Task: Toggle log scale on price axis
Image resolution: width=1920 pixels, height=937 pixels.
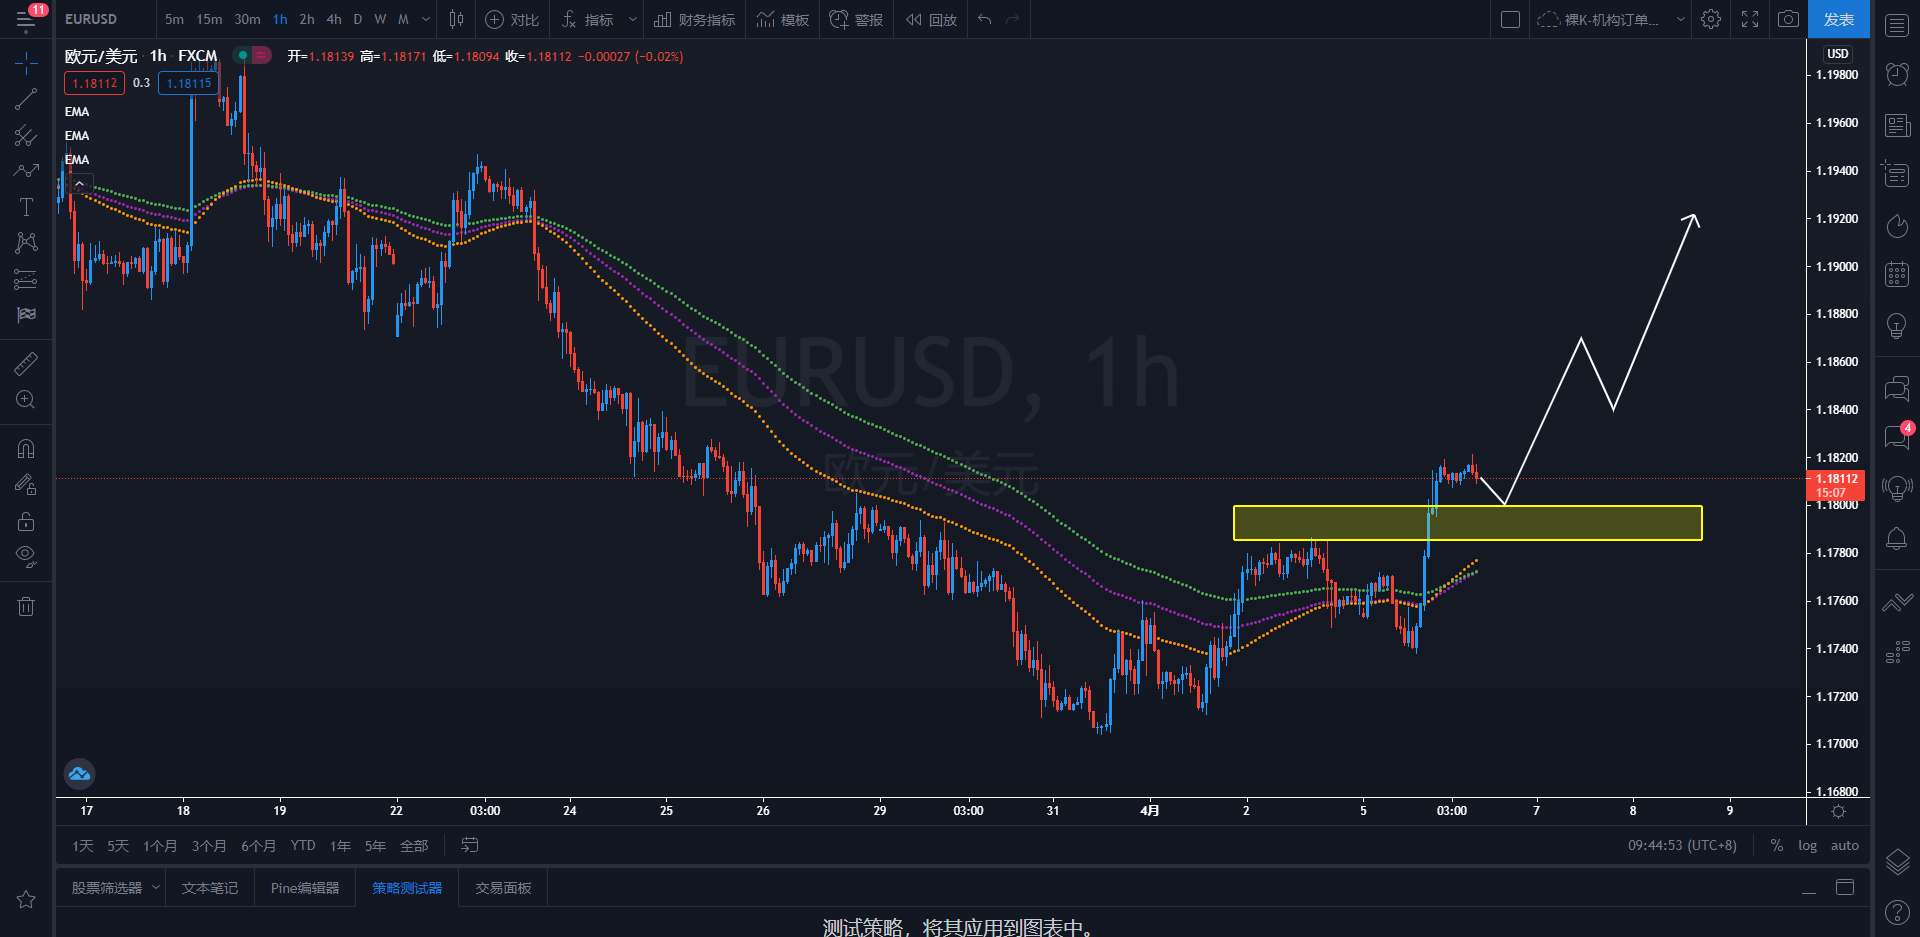Action: pyautogui.click(x=1807, y=845)
